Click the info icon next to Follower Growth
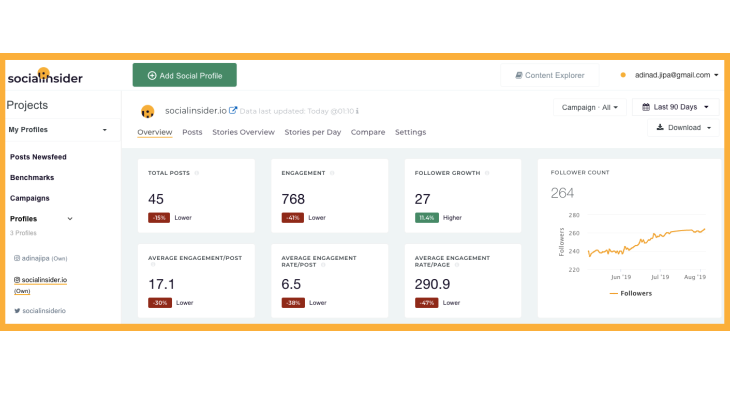Image resolution: width=730 pixels, height=400 pixels. coord(487,173)
